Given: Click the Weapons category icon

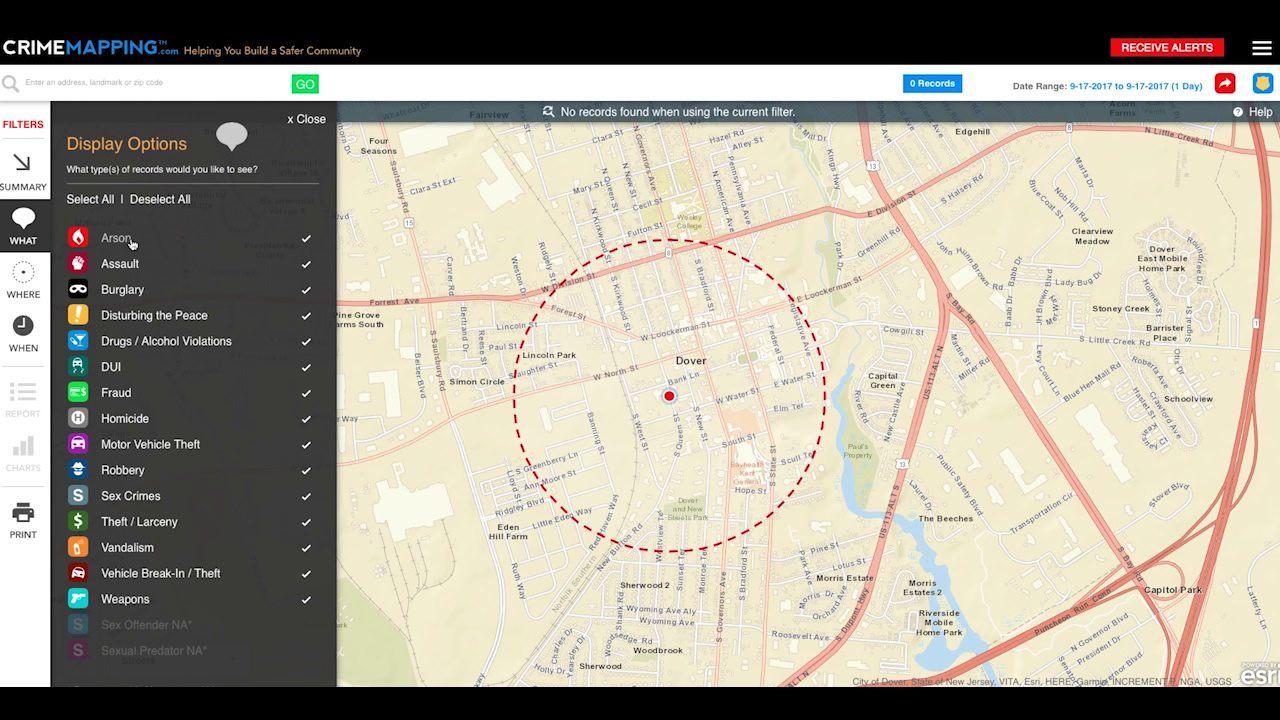Looking at the screenshot, I should [x=80, y=598].
